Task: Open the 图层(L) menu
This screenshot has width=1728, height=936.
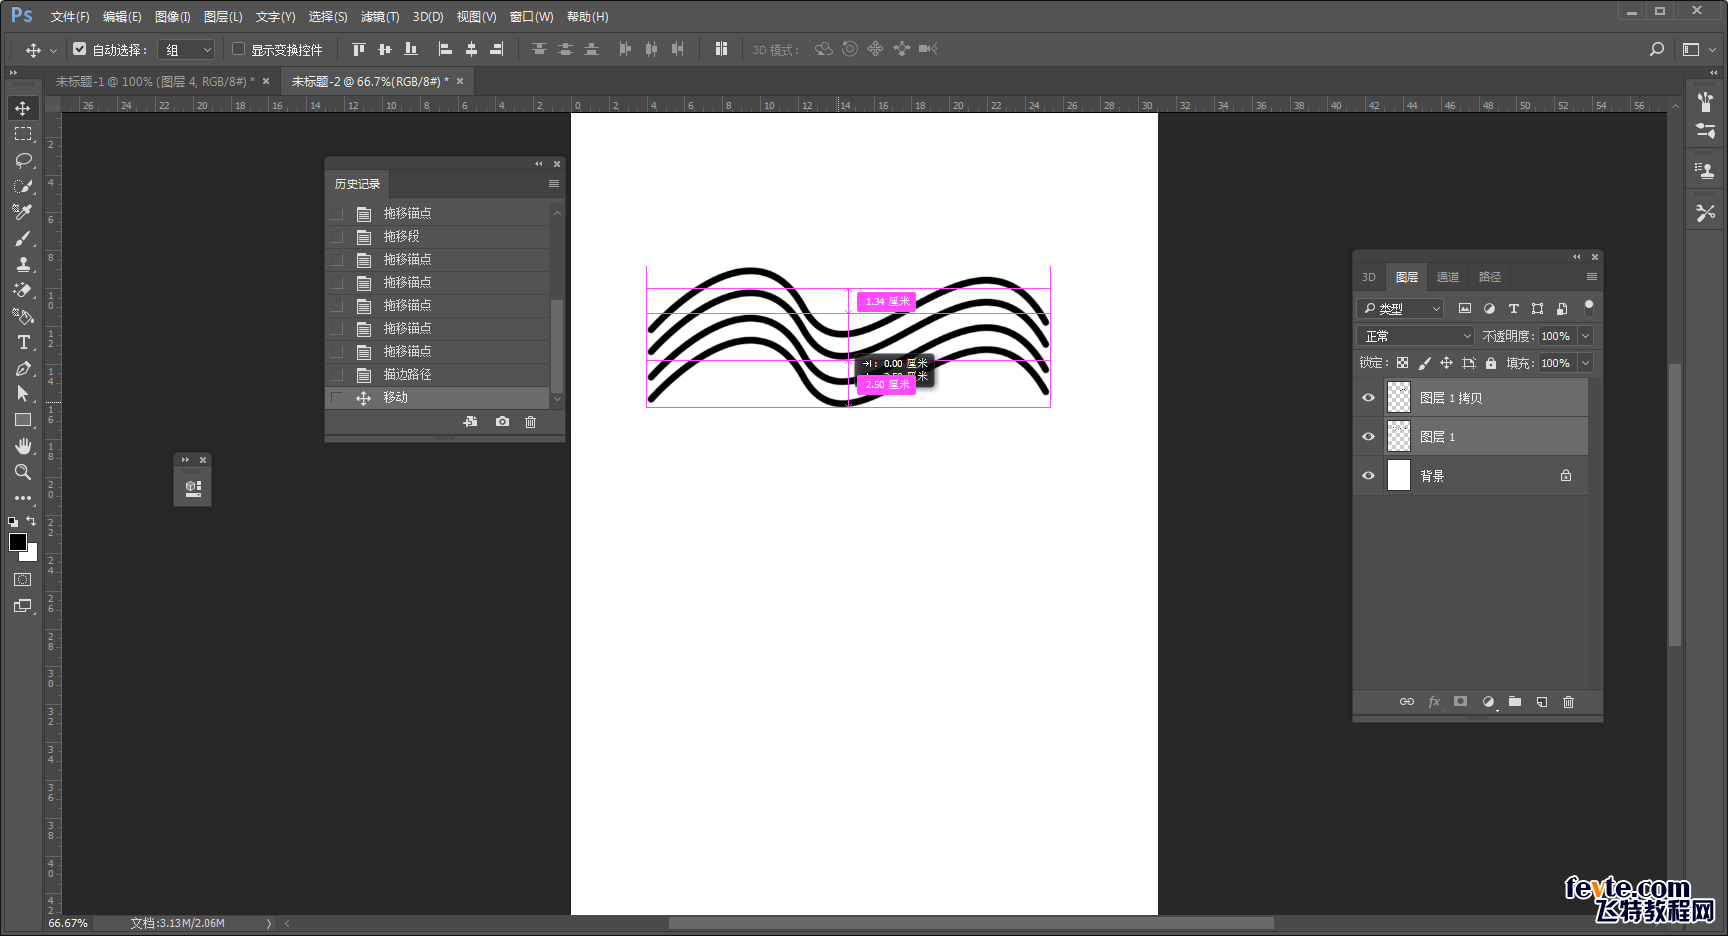Action: tap(223, 17)
